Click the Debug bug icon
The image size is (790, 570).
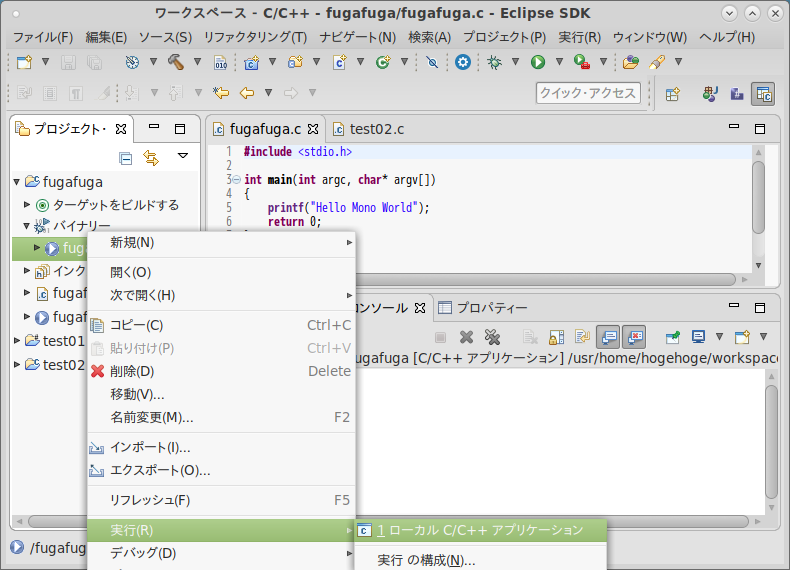pos(494,62)
